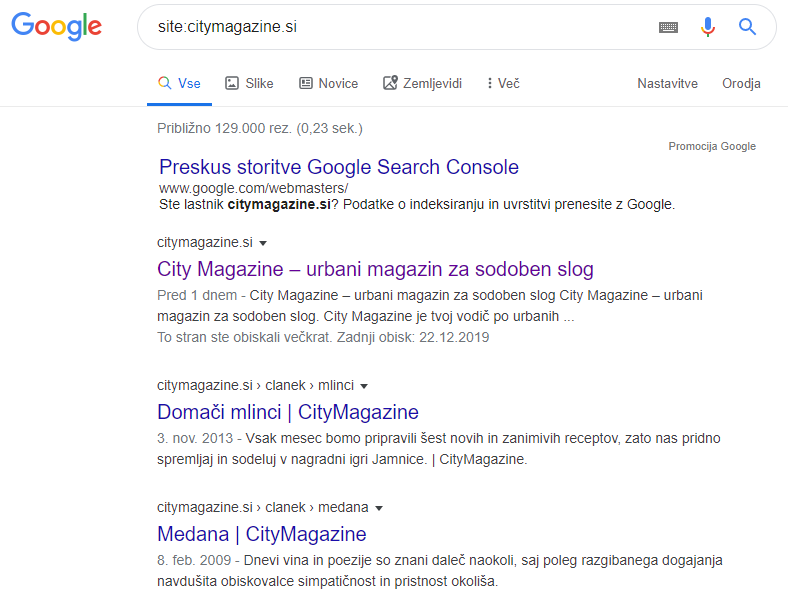Click the Slike tab image icon
This screenshot has width=788, height=607.
[x=232, y=83]
